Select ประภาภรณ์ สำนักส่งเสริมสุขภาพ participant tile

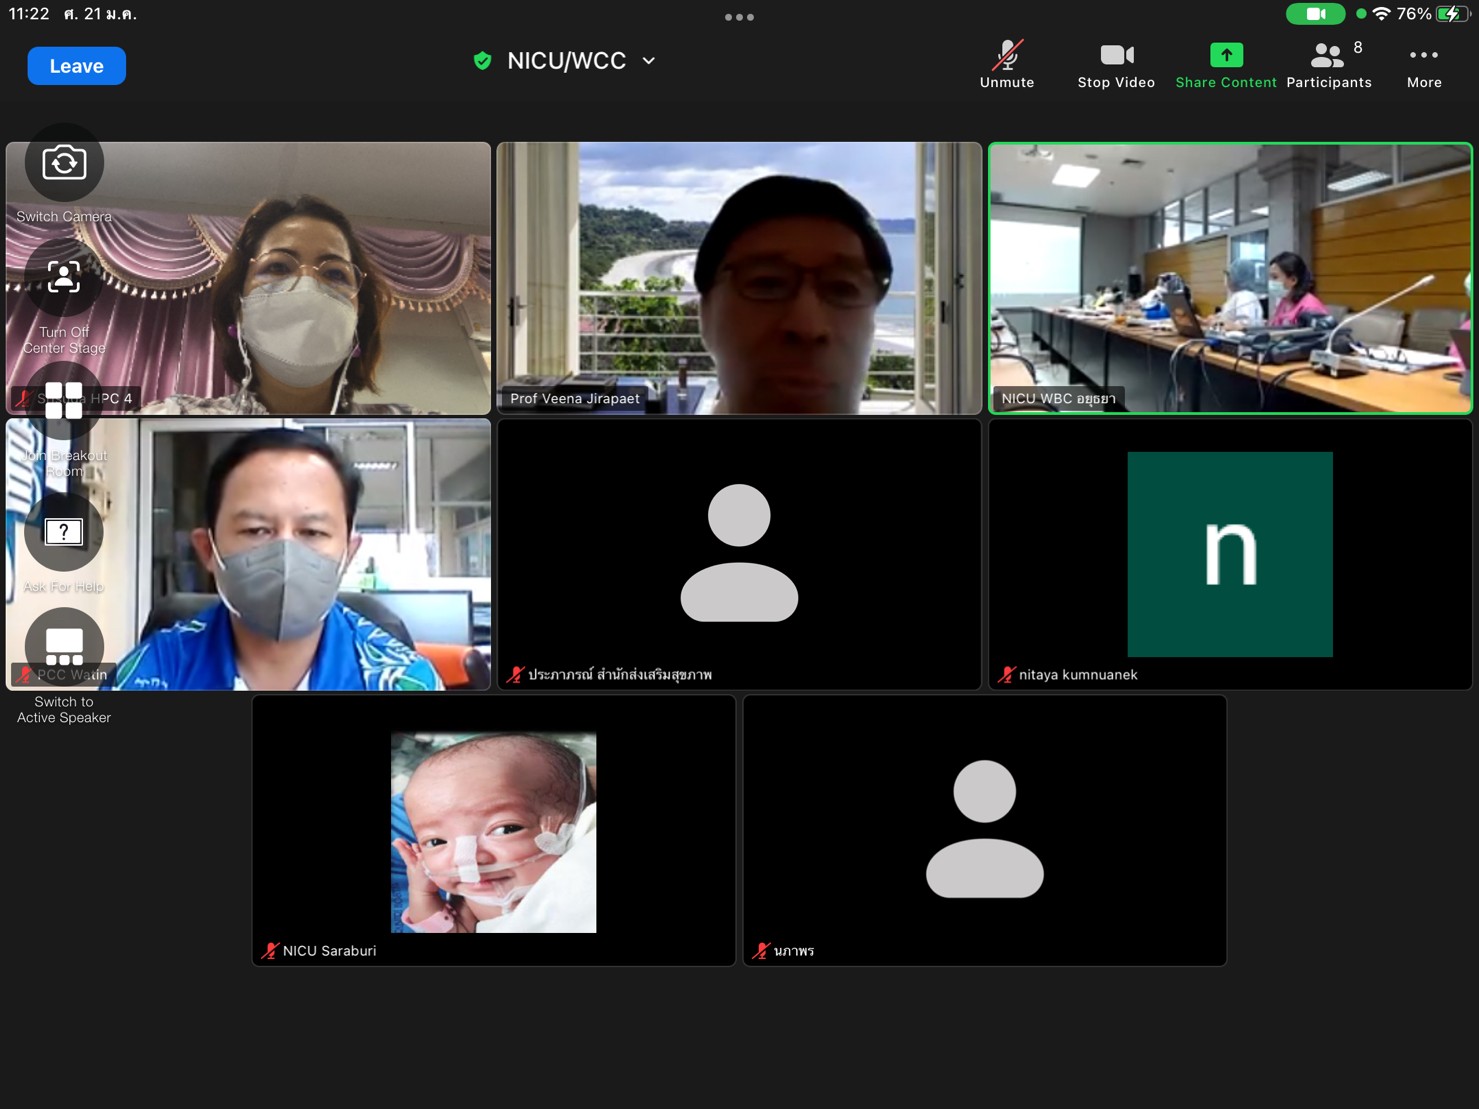pos(739,554)
